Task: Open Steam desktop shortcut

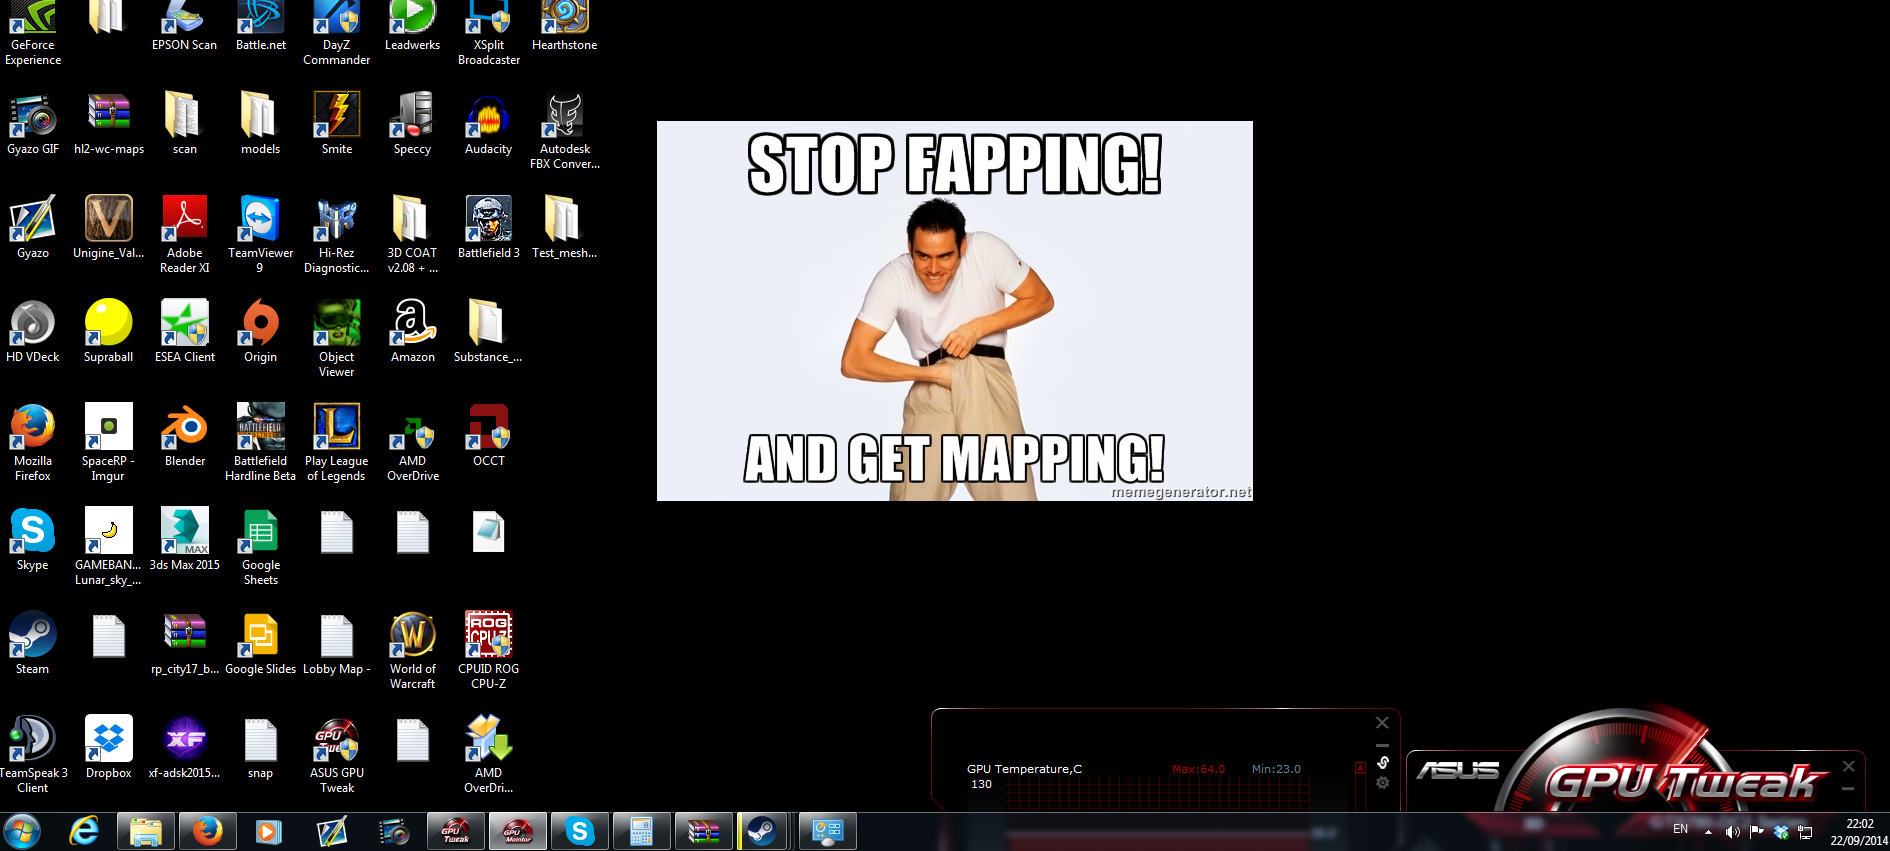Action: [x=33, y=644]
